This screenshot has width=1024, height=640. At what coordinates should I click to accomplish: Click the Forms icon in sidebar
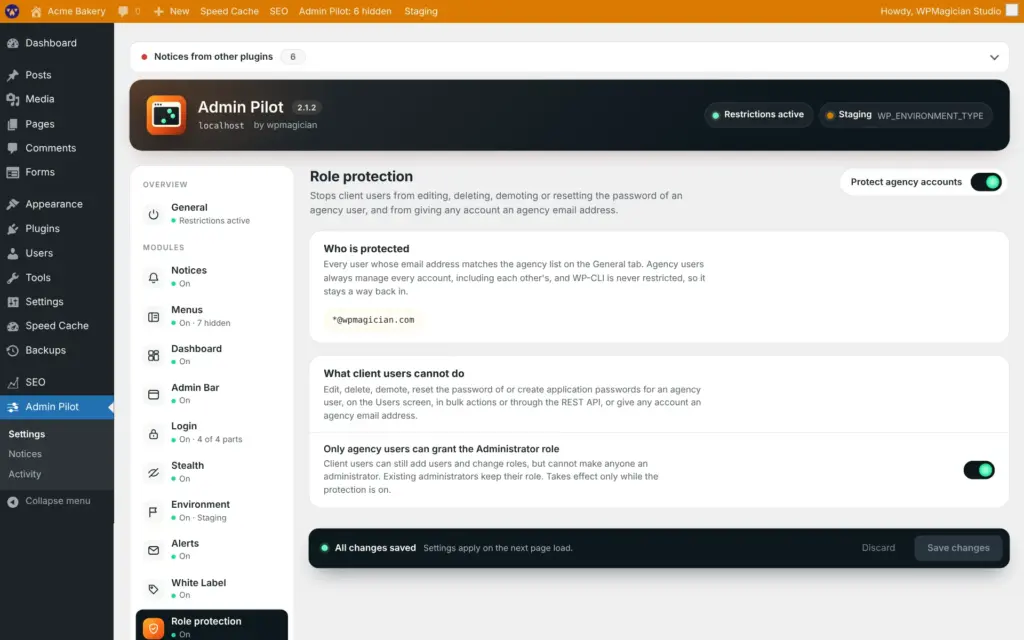point(12,172)
